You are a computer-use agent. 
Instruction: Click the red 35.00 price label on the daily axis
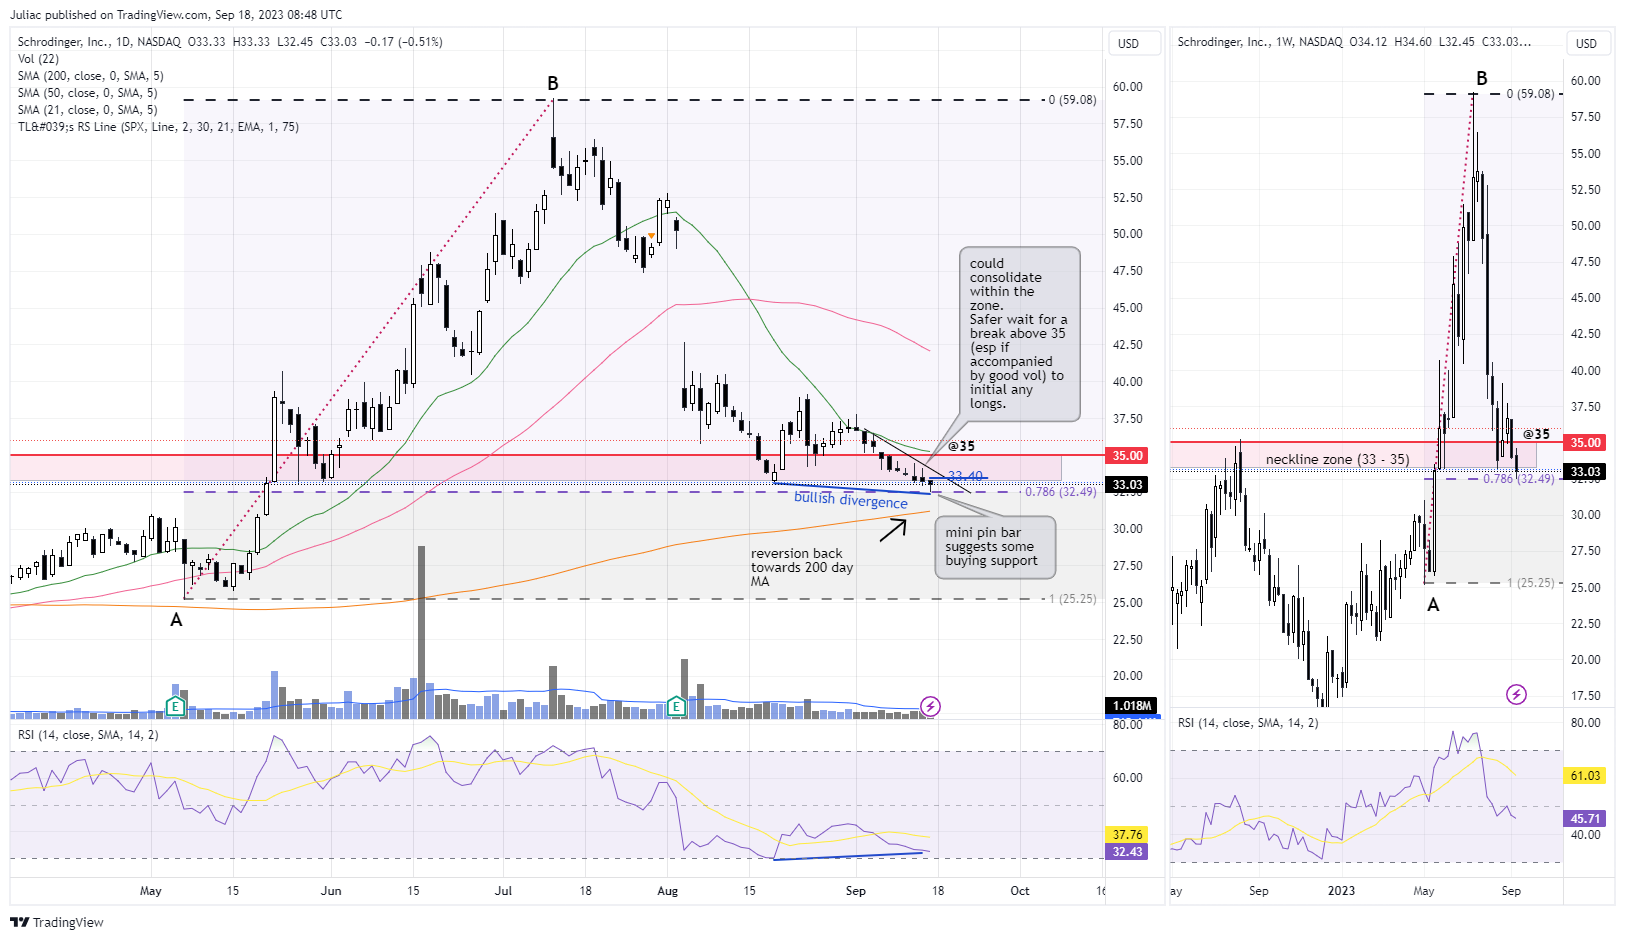[1128, 455]
